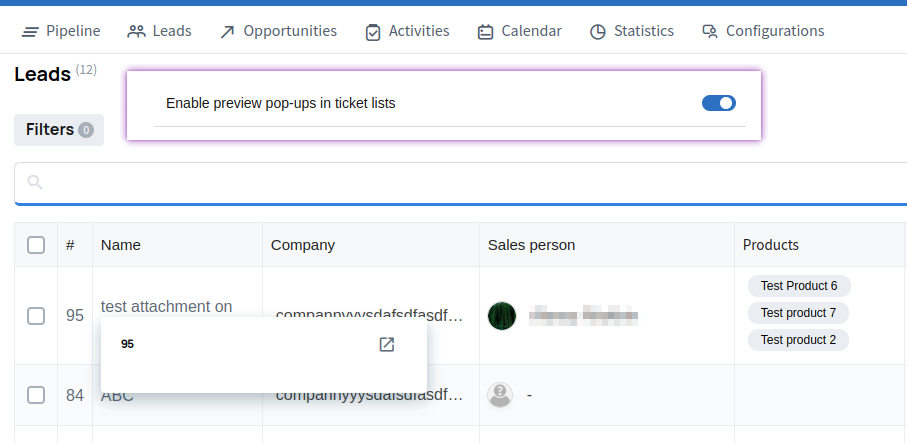This screenshot has height=443, width=907.
Task: Open lead 95 in new window icon
Action: coord(387,344)
